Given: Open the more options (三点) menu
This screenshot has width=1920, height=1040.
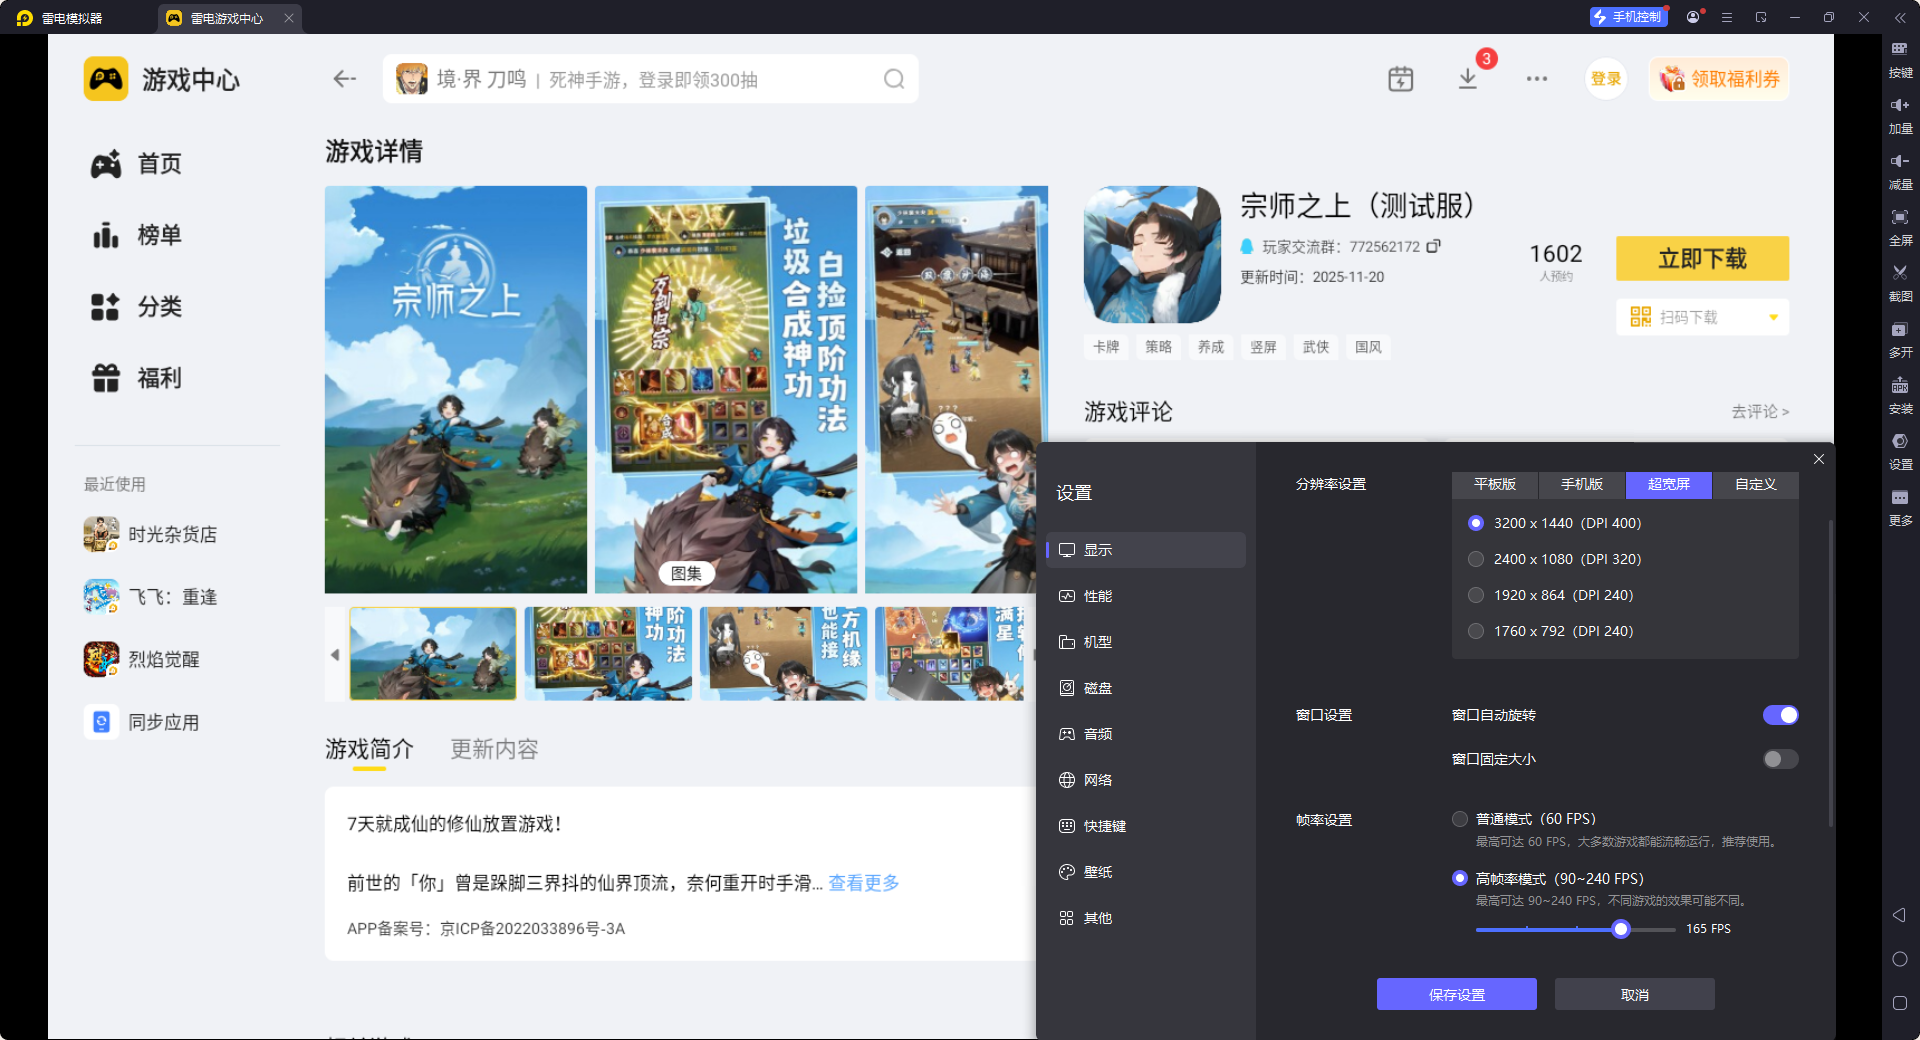Looking at the screenshot, I should pyautogui.click(x=1537, y=78).
